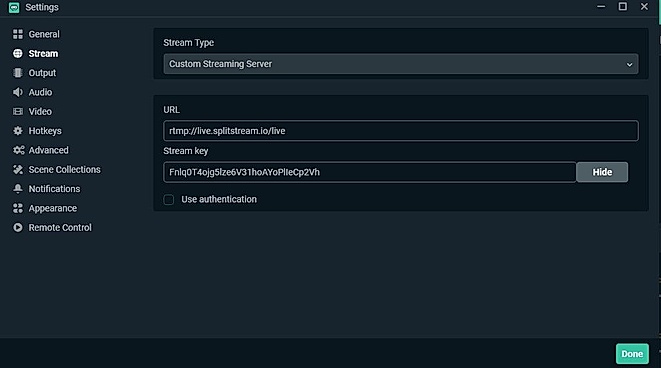661x368 pixels.
Task: Click the Stream key label
Action: click(x=185, y=151)
